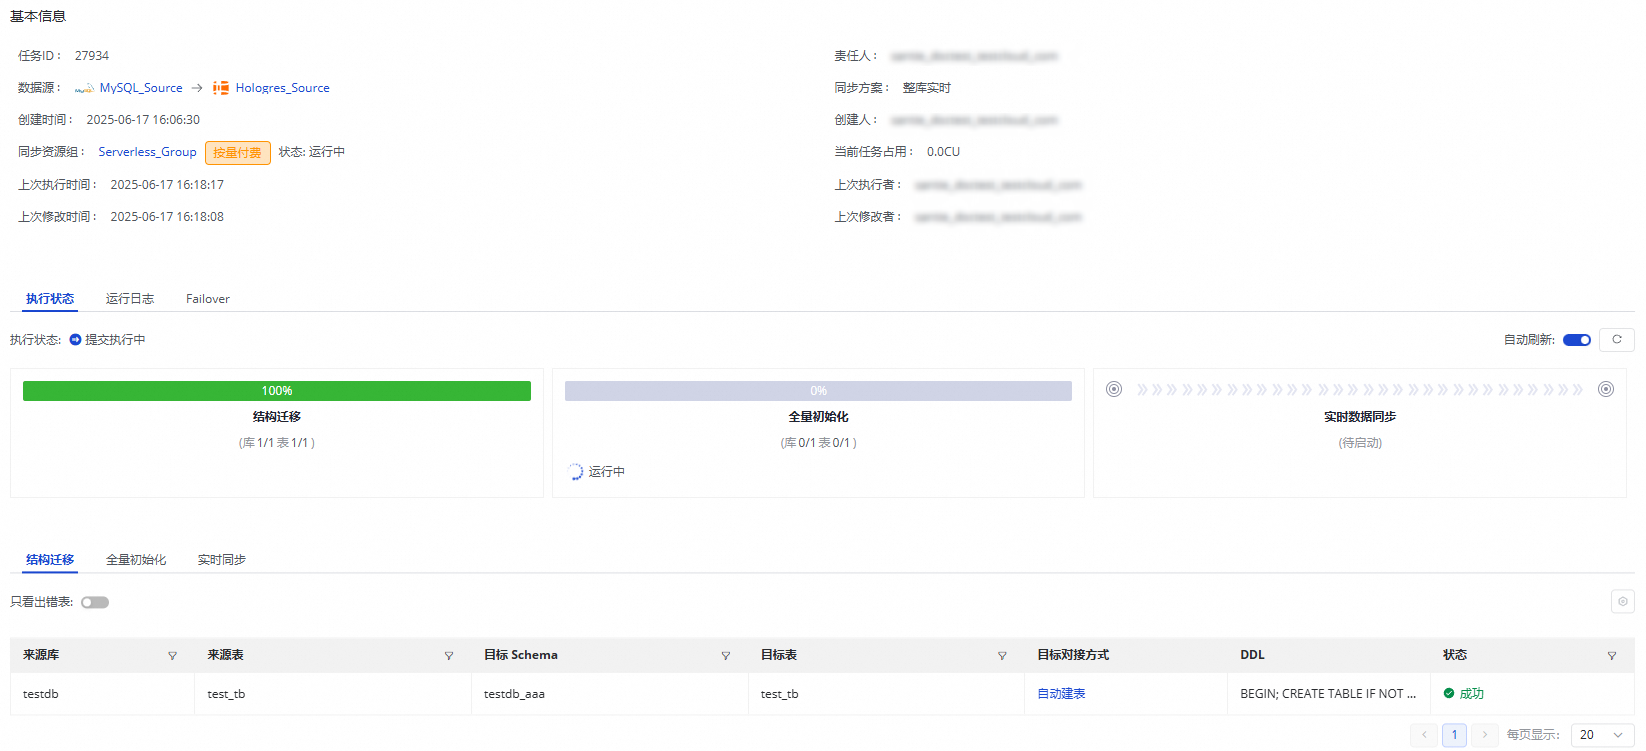This screenshot has width=1646, height=751.
Task: Select the 实时同步 lower tab
Action: pos(222,560)
